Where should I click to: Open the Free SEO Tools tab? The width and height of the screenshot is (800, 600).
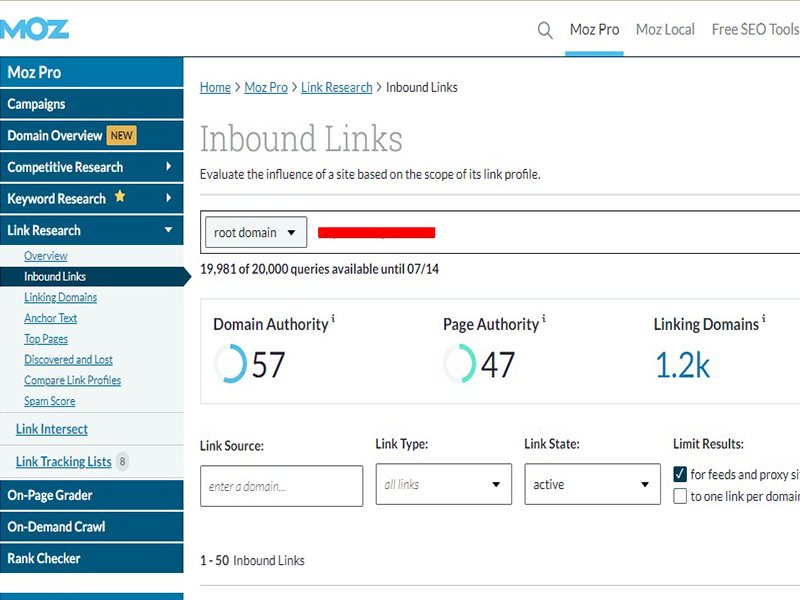[x=755, y=30]
